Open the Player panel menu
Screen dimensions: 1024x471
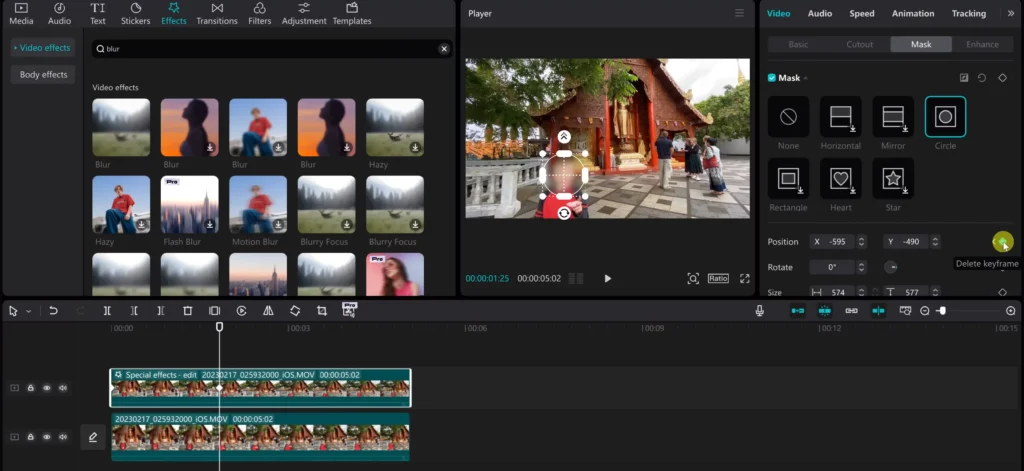point(739,13)
